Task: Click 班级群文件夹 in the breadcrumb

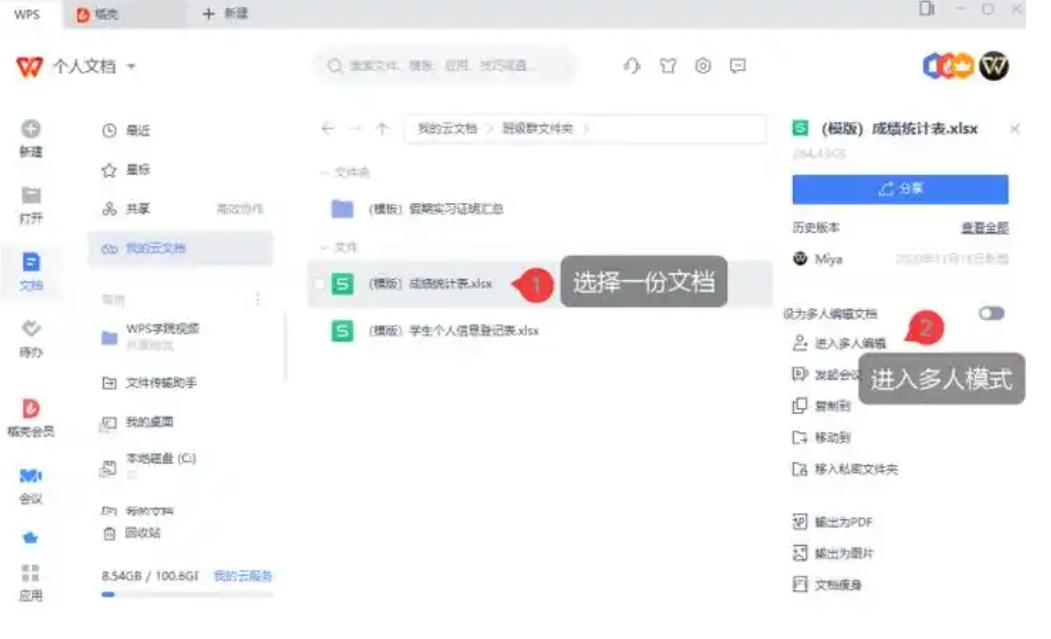Action: [x=538, y=128]
